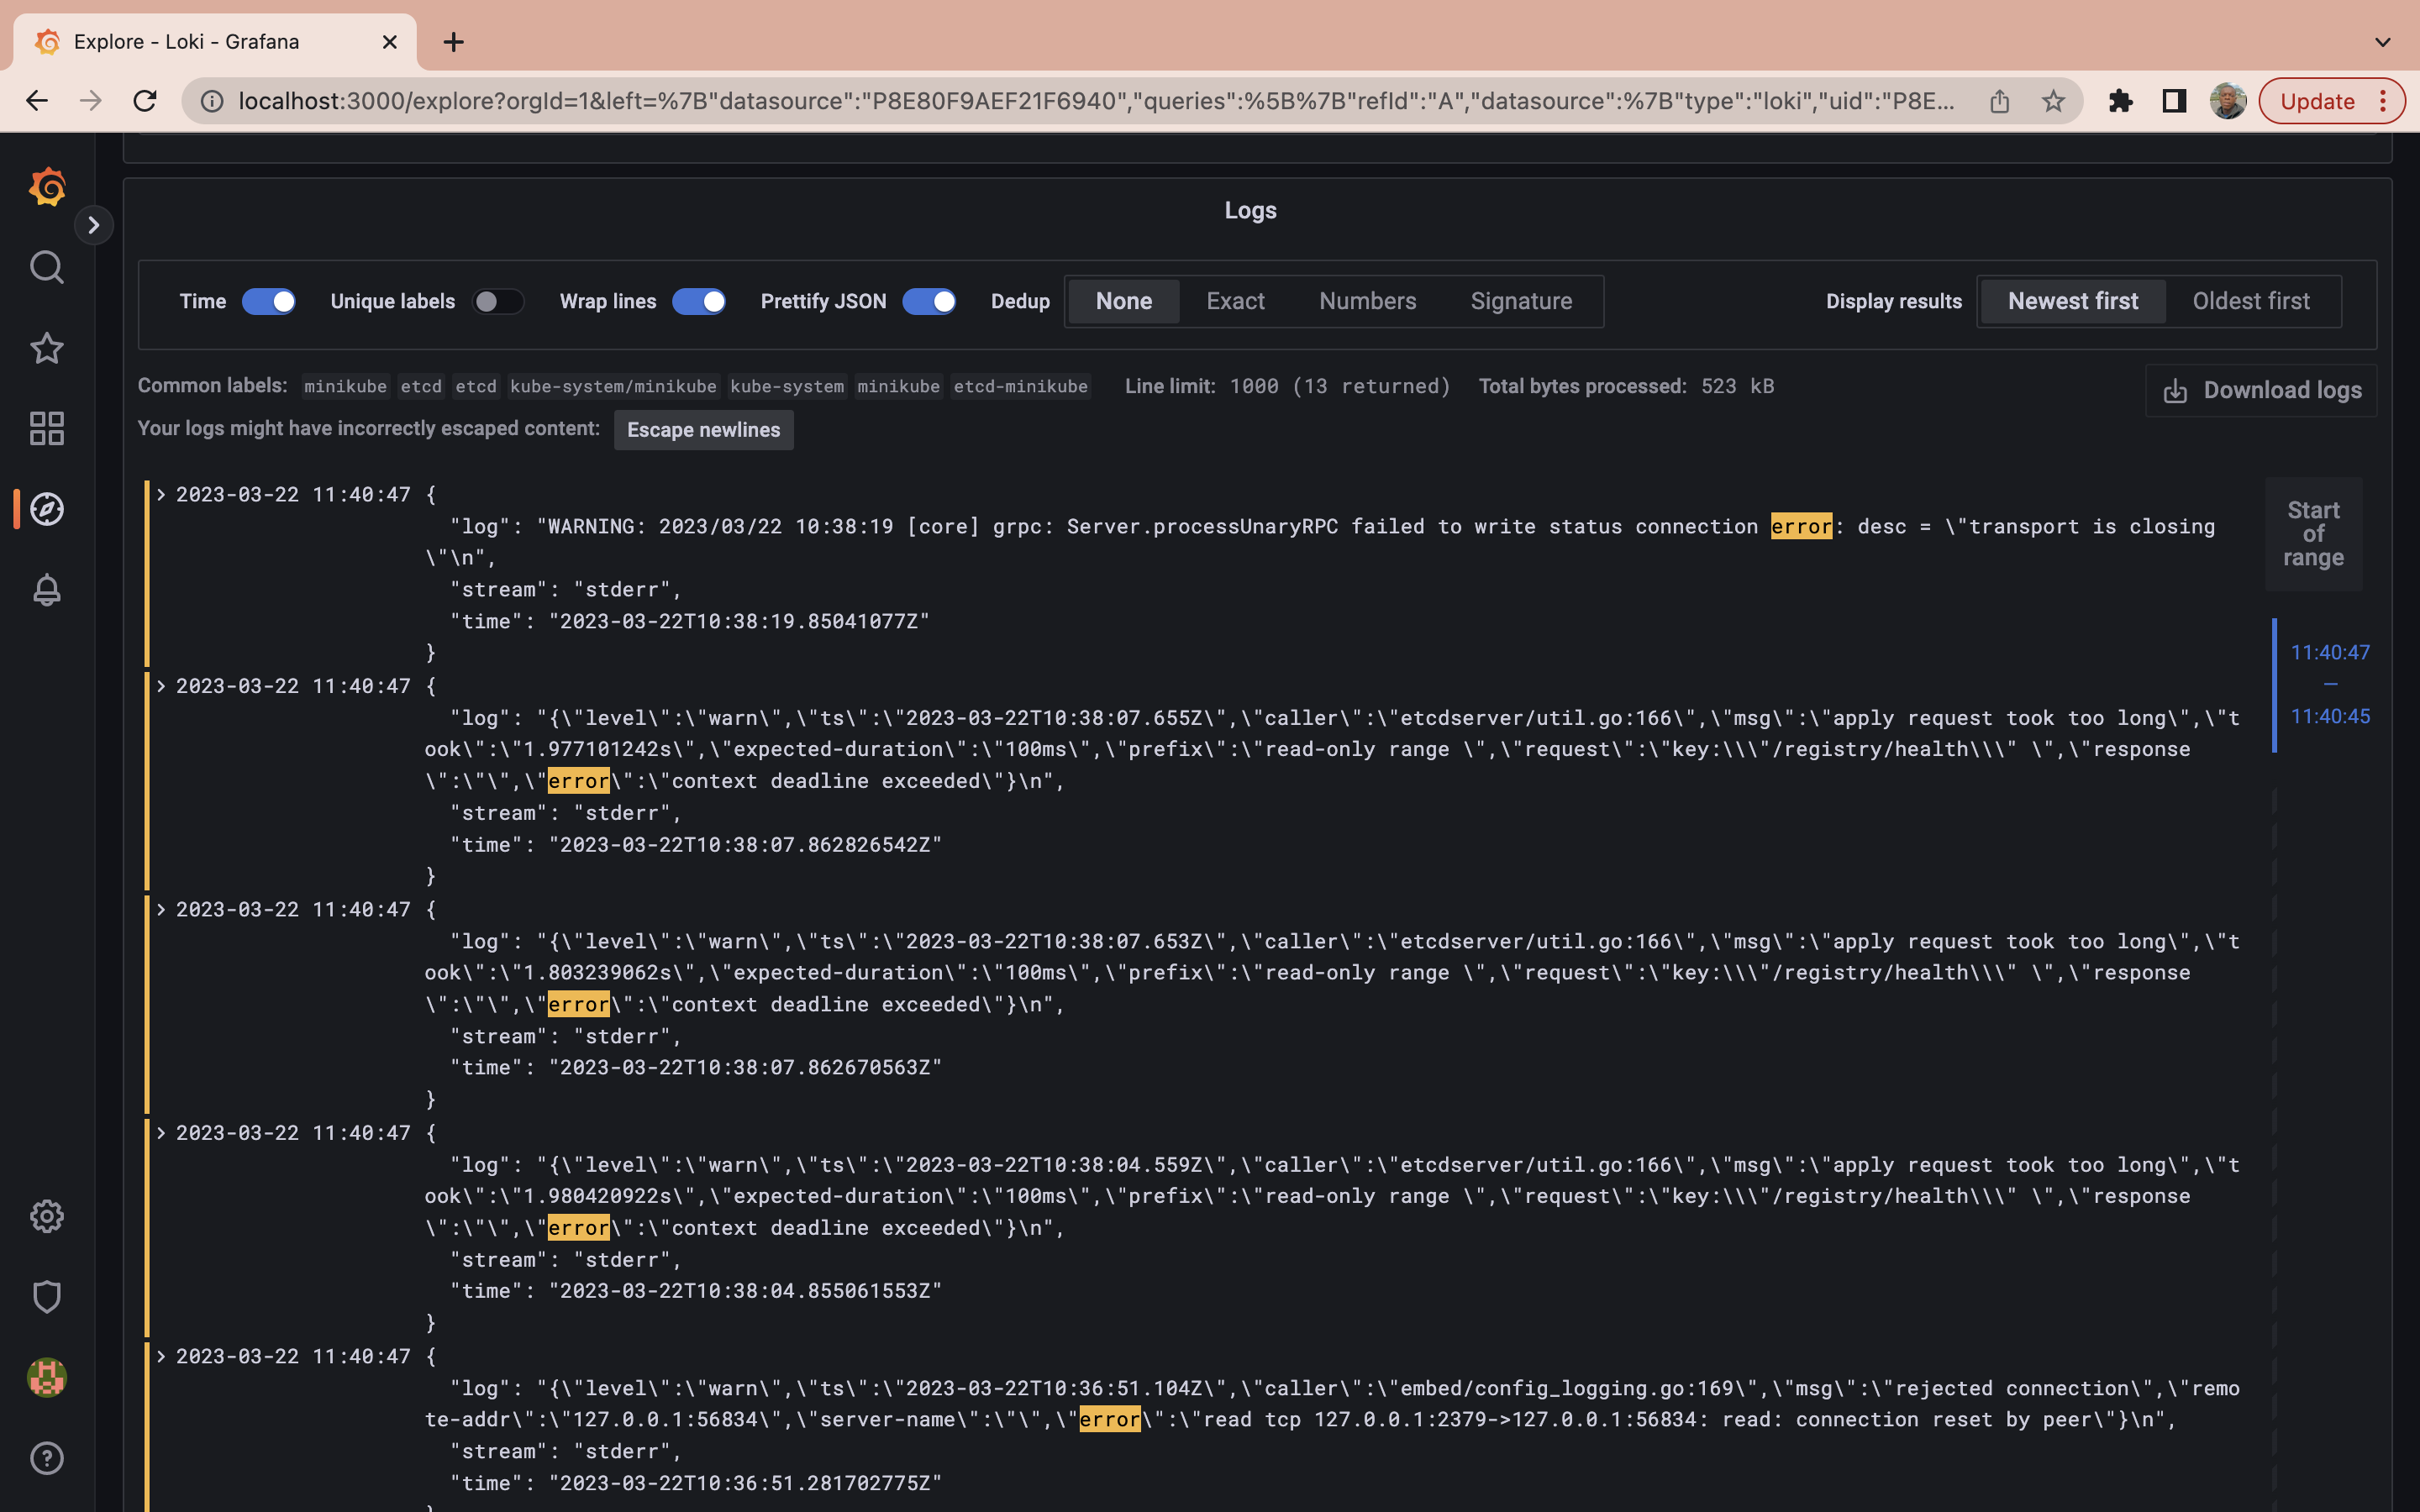Open Server admin shield icon
The width and height of the screenshot is (2420, 1512).
click(x=47, y=1297)
